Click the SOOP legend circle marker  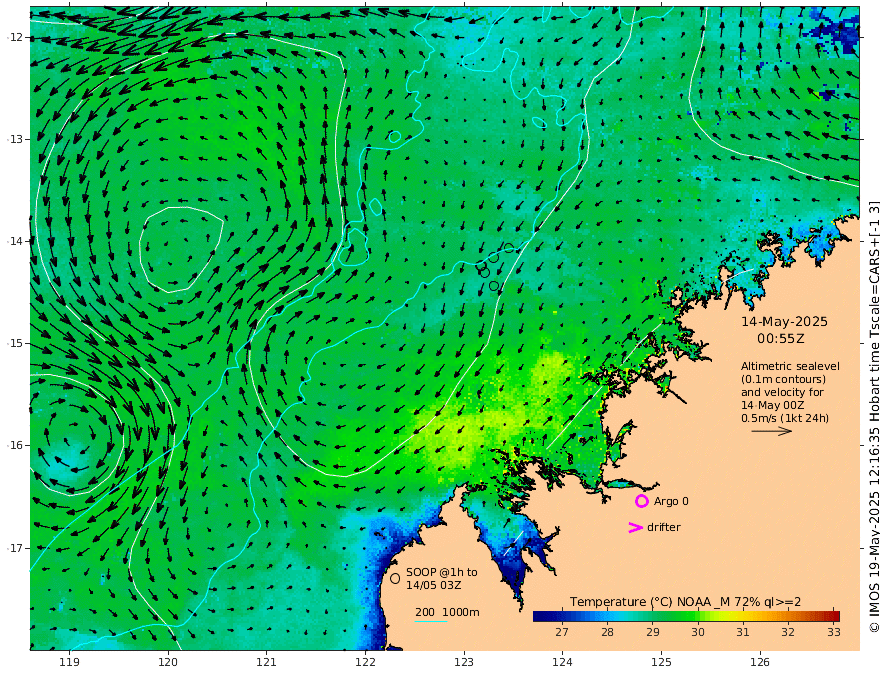coord(395,578)
